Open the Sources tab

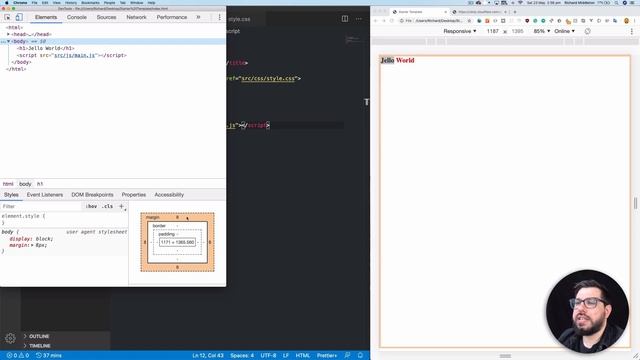106,17
